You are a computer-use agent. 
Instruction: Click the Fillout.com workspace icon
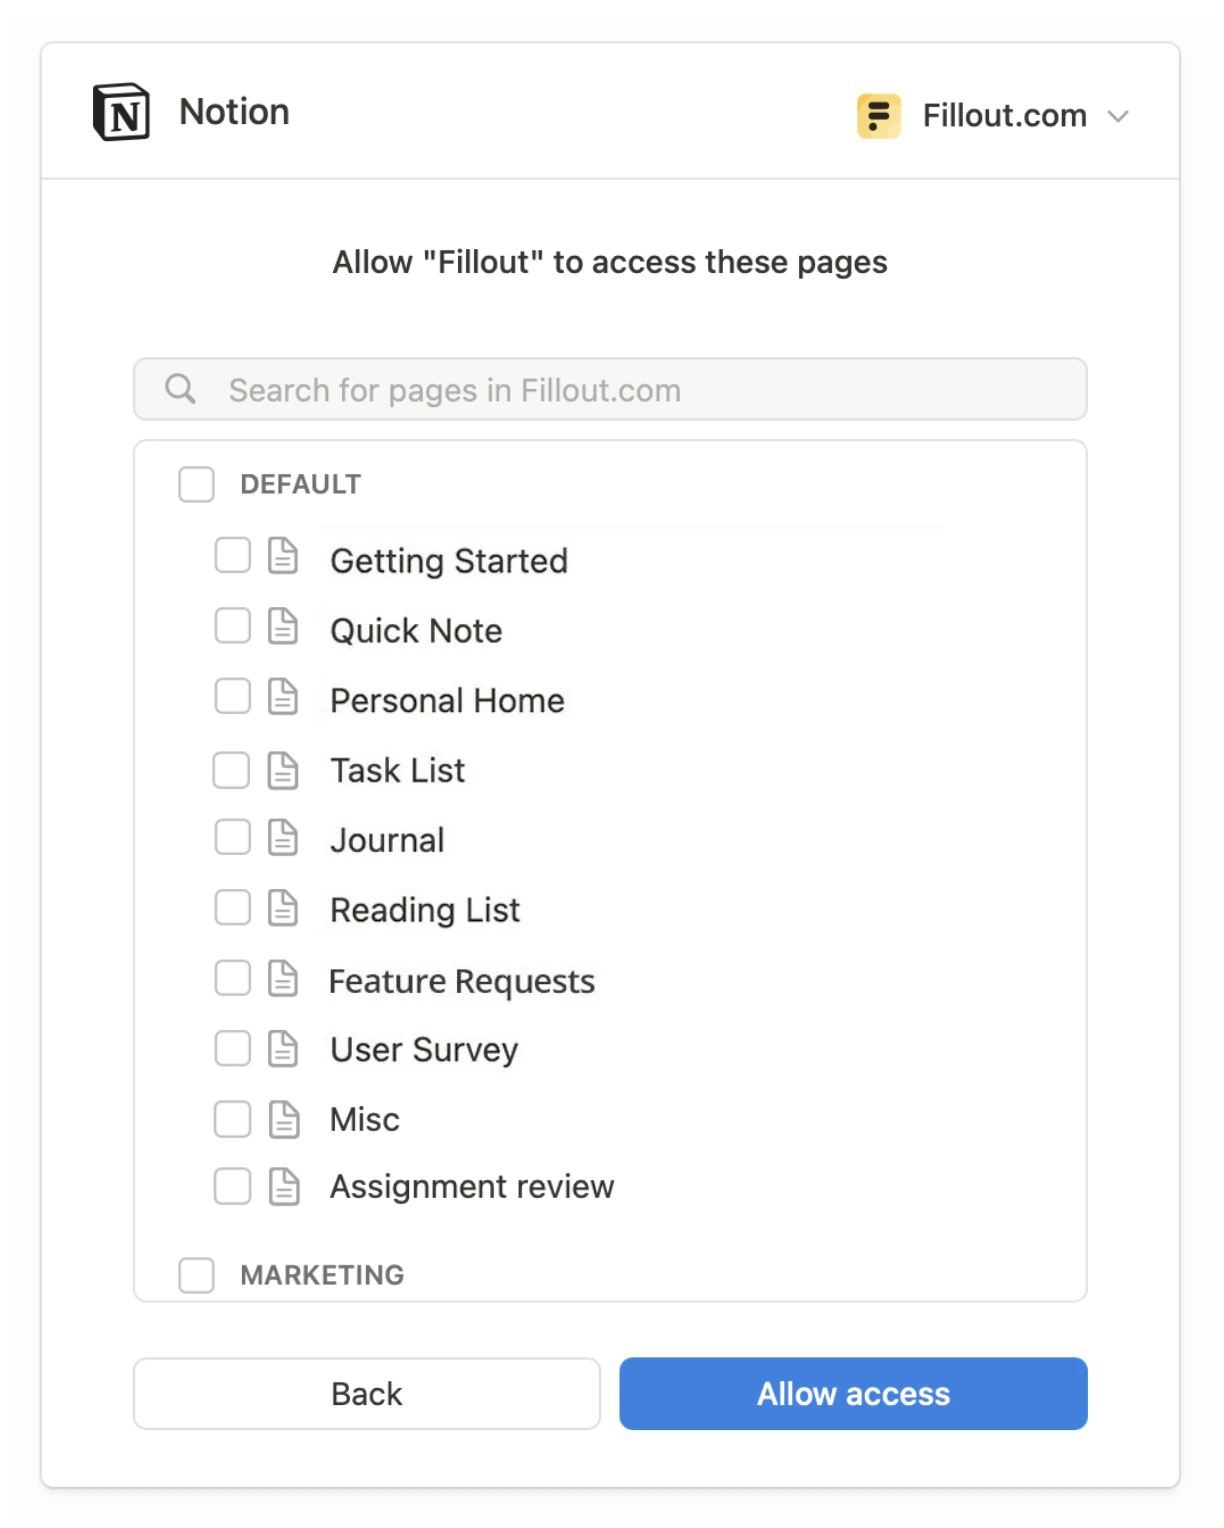point(879,116)
